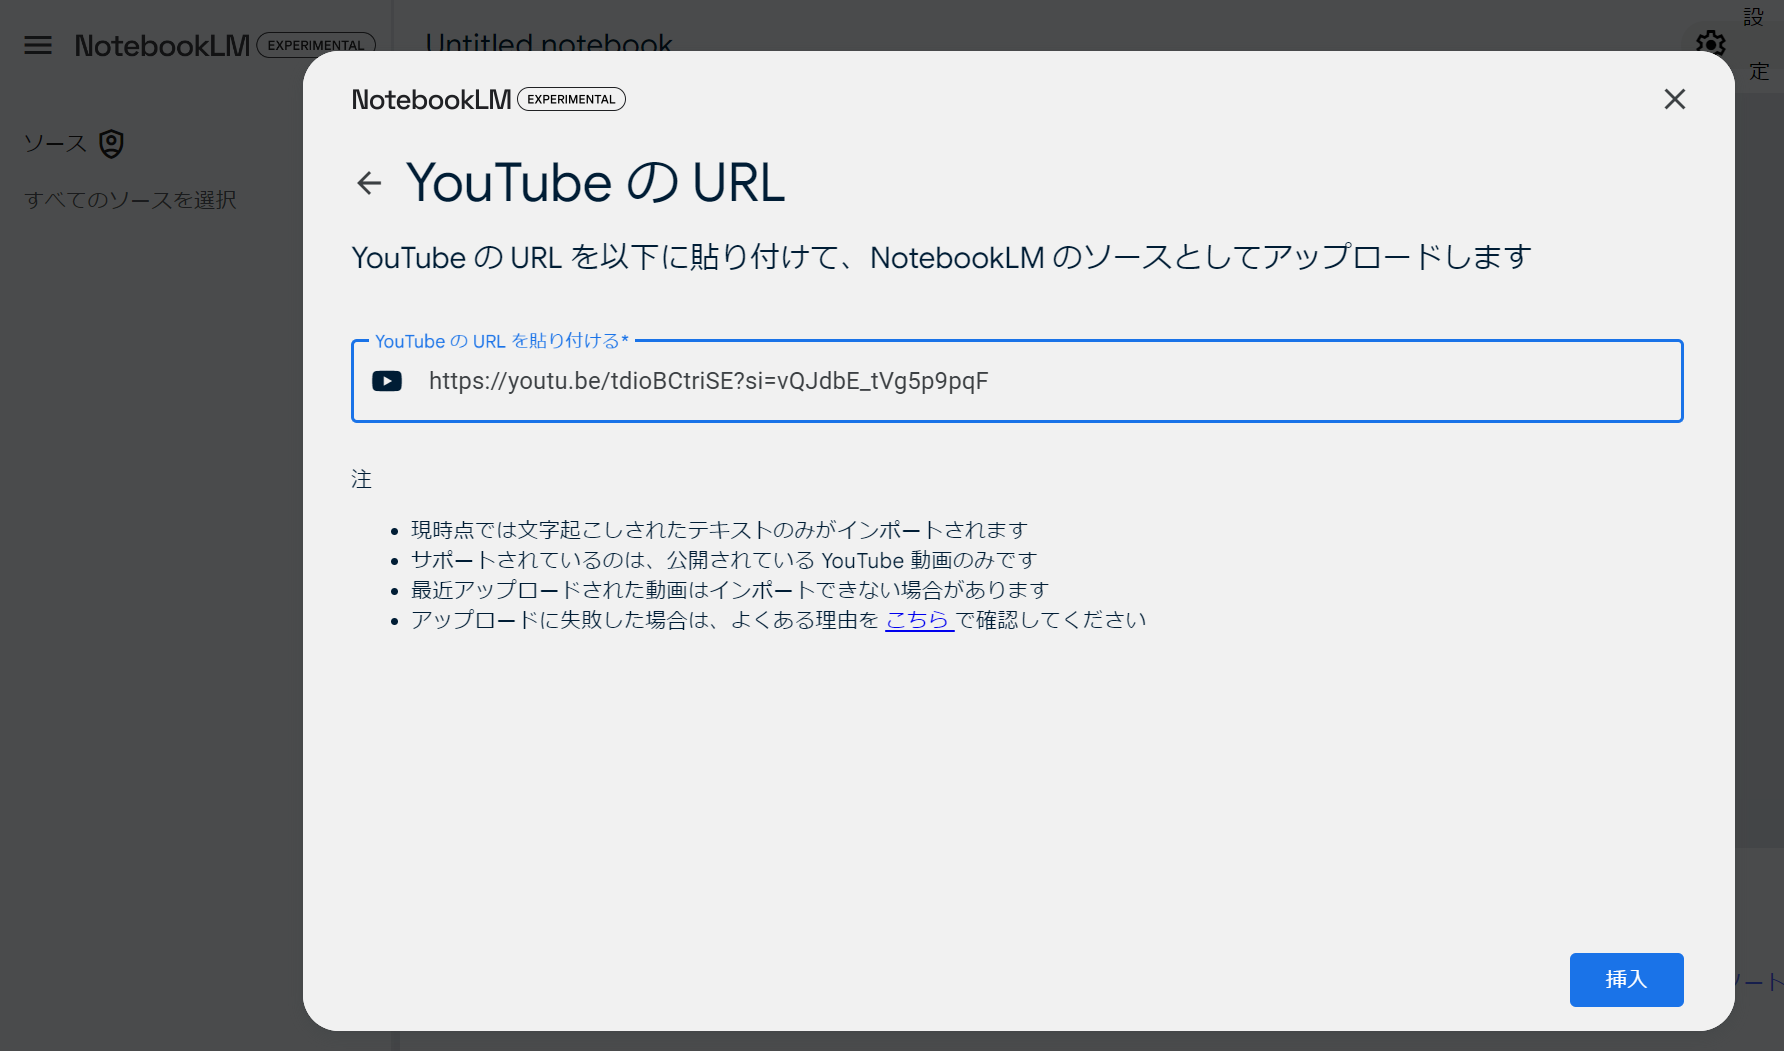Select すべてのソースを選択 in the sidebar

pyautogui.click(x=130, y=200)
